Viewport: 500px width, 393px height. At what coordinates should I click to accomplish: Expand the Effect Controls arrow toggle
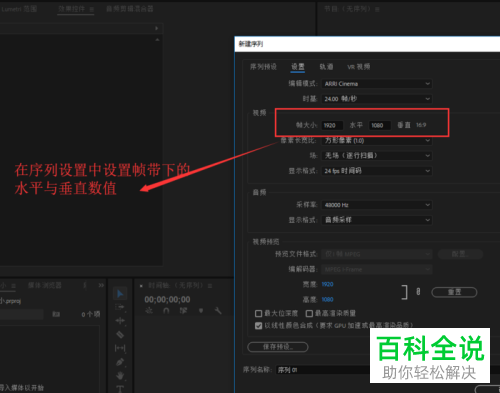[156, 28]
